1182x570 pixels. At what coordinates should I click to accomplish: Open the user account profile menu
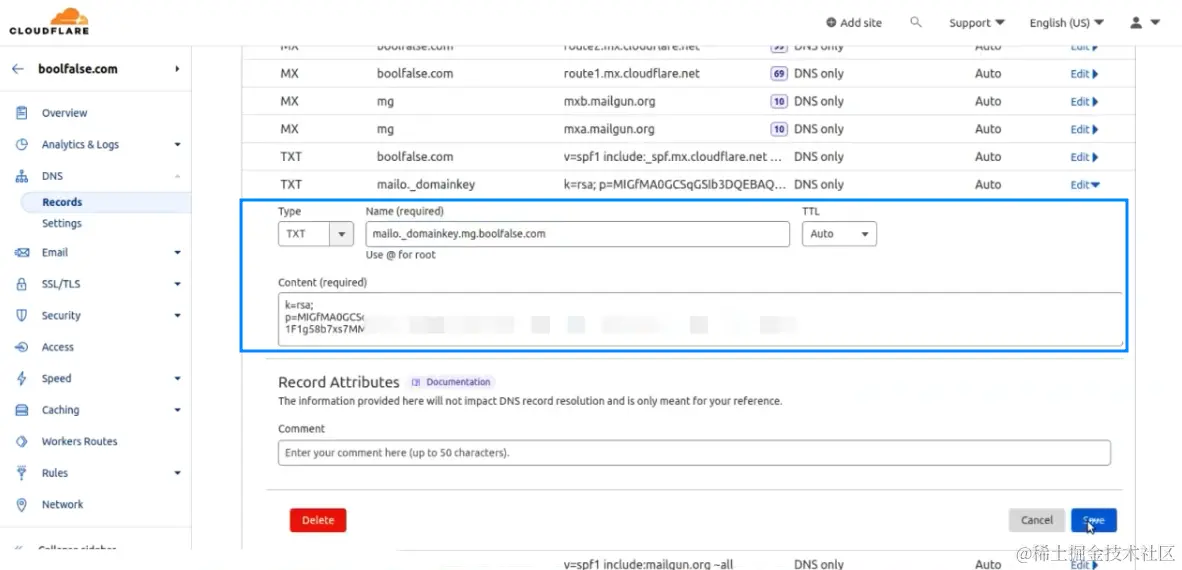point(1144,23)
